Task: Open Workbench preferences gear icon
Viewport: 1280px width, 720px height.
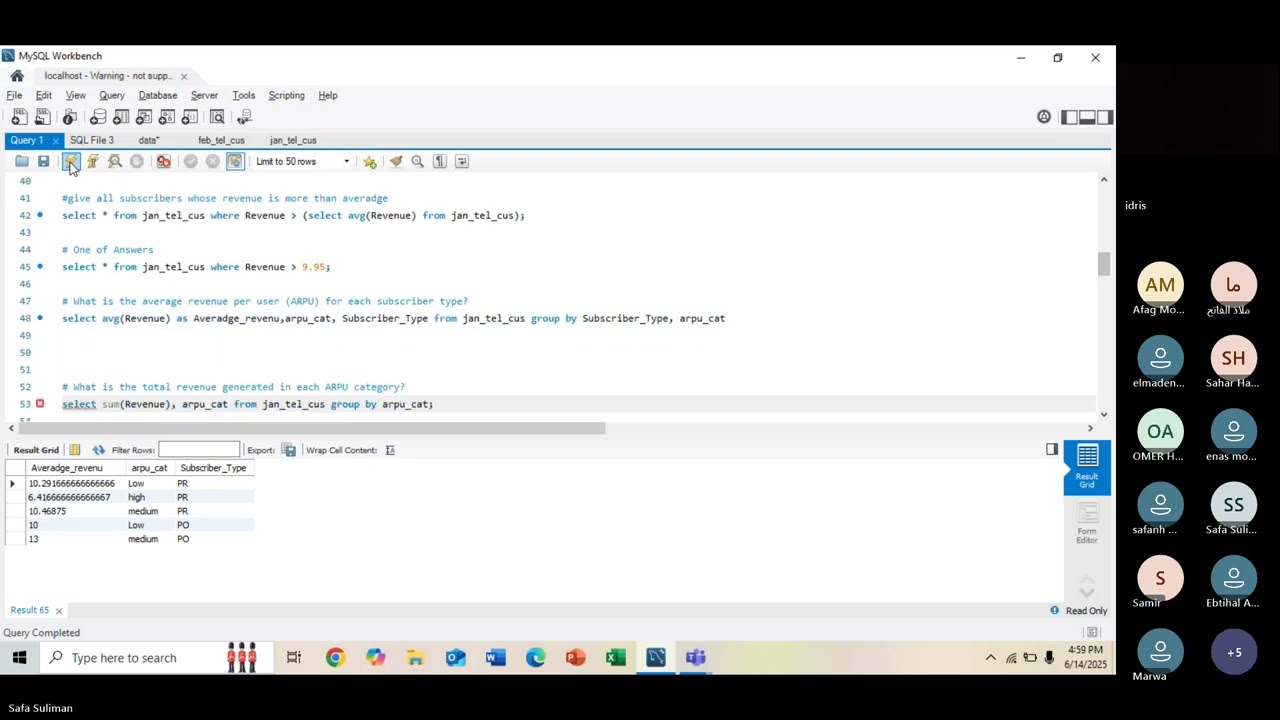Action: click(x=1044, y=117)
